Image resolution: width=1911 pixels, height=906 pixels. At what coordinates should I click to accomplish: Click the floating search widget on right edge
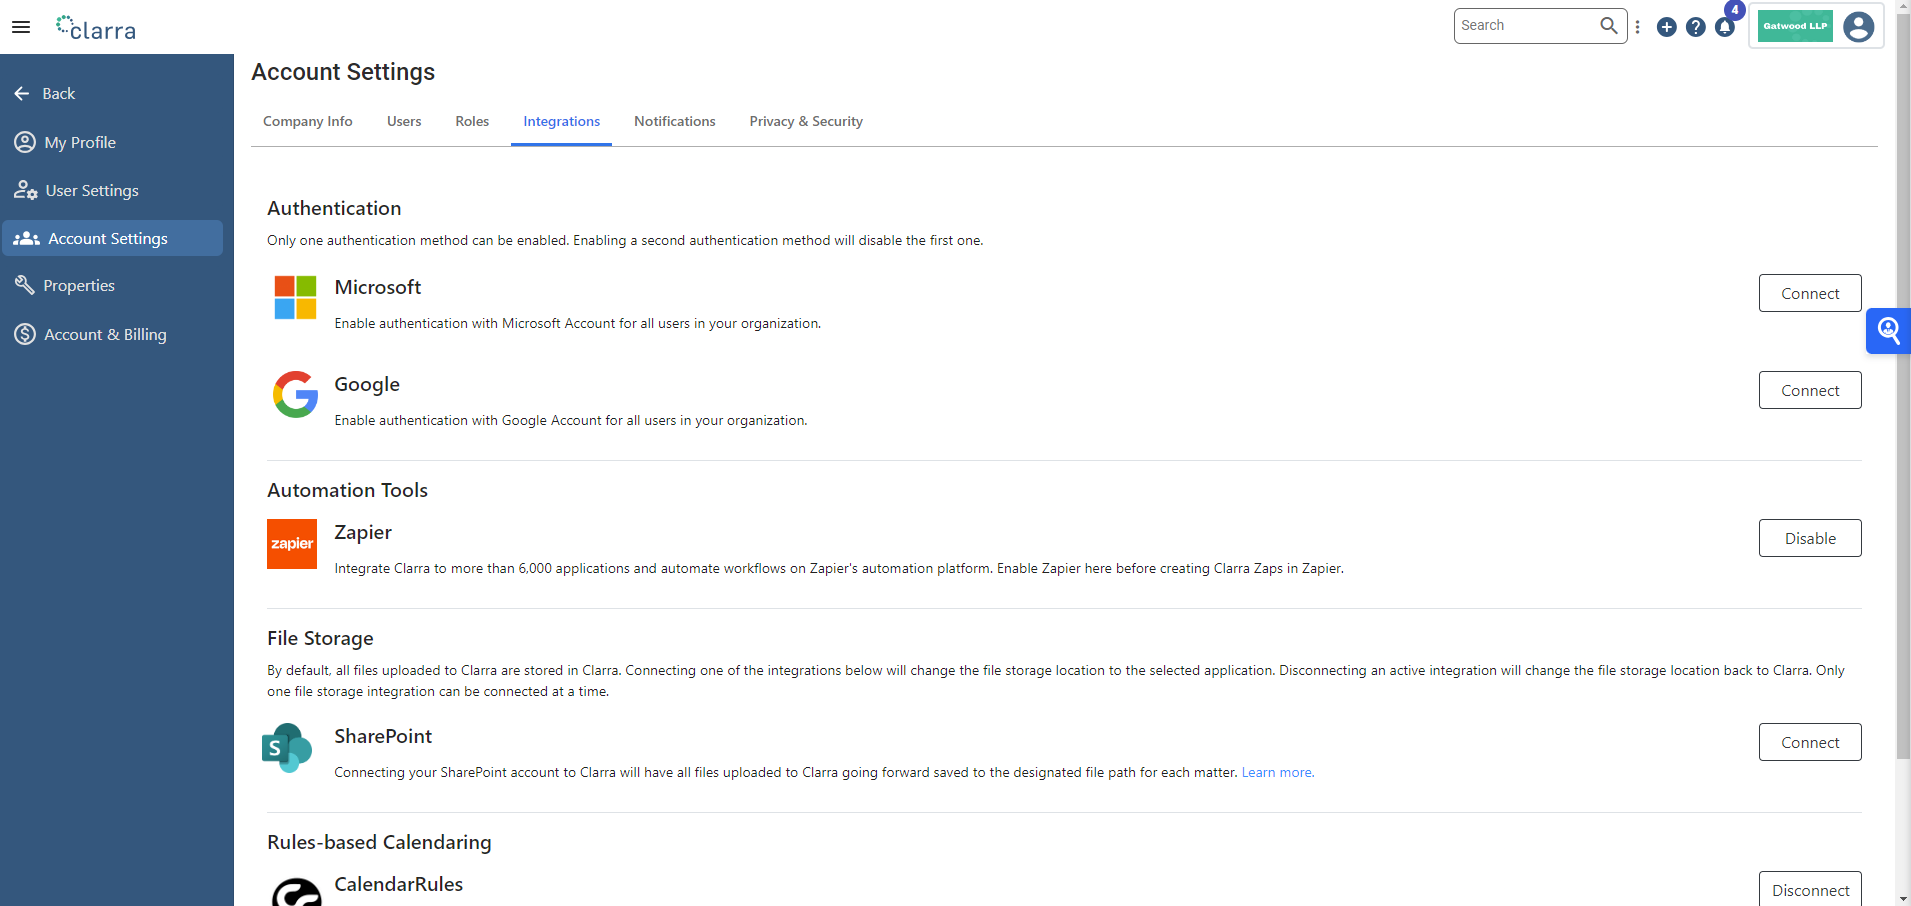pyautogui.click(x=1888, y=331)
